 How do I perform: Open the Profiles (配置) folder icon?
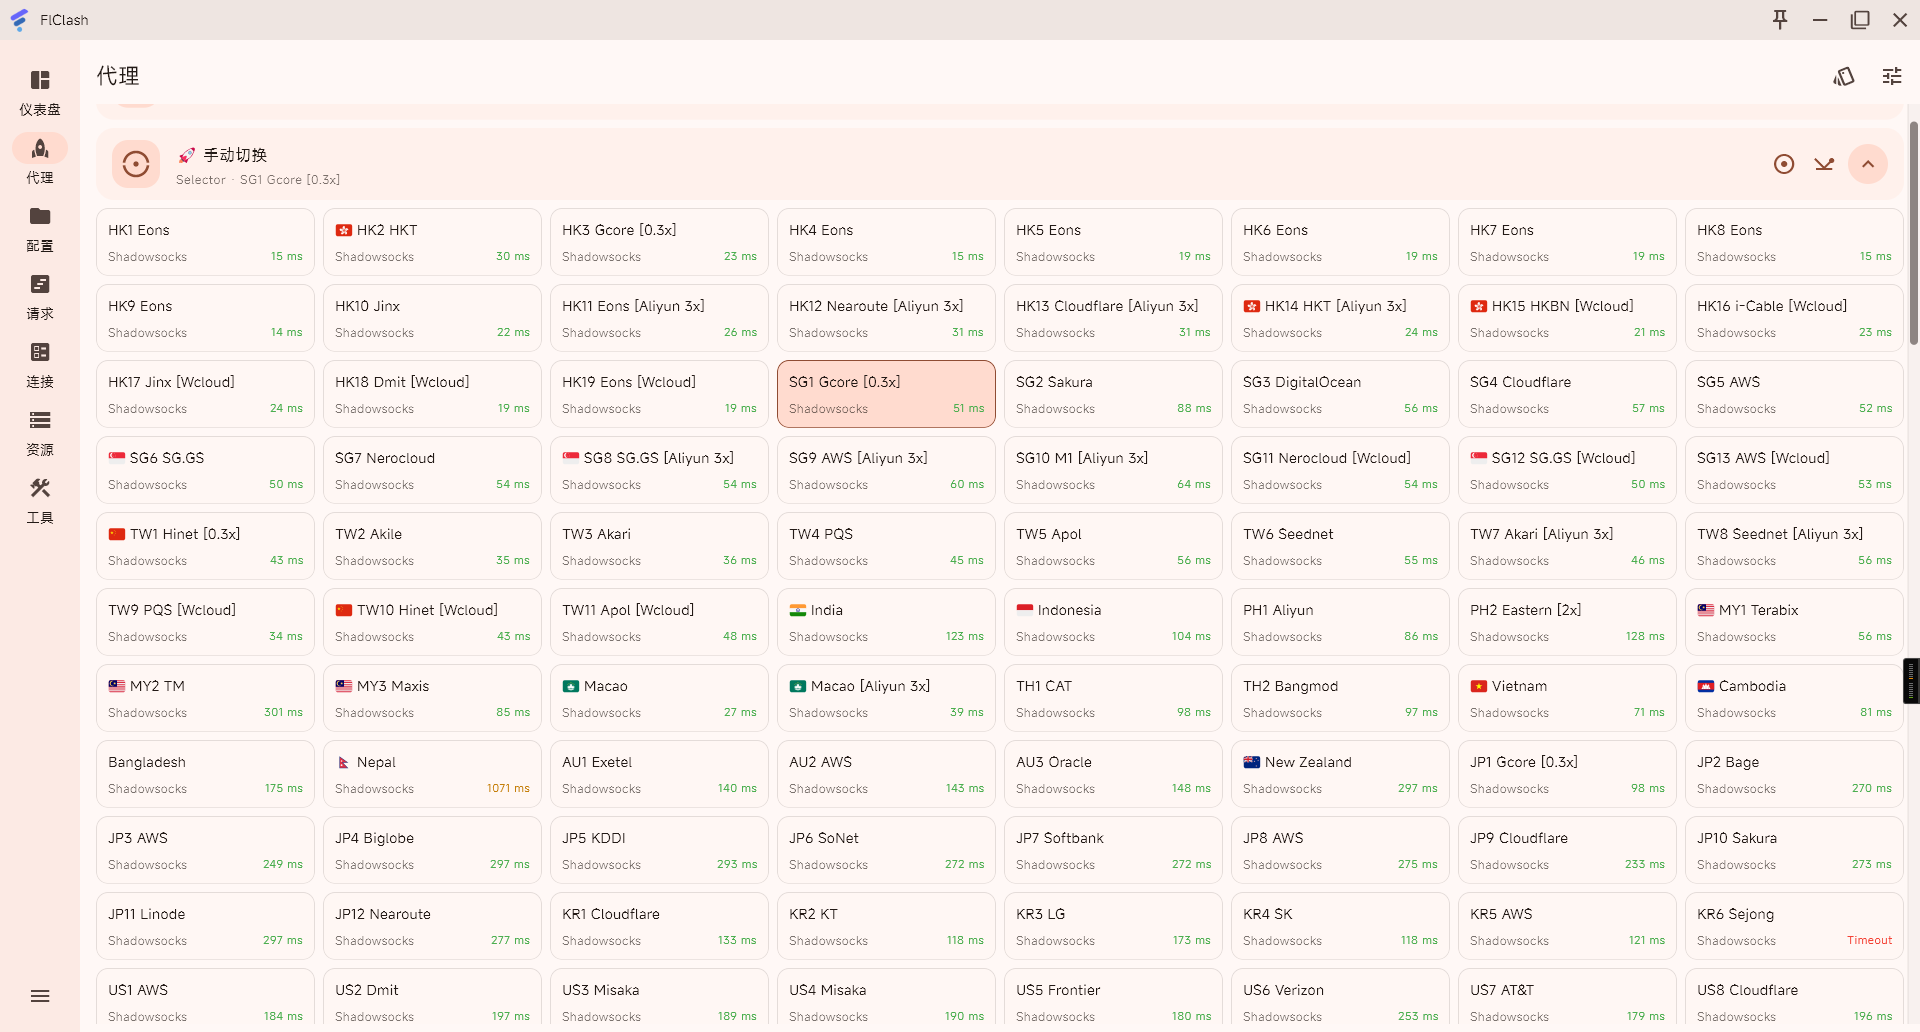pyautogui.click(x=40, y=216)
